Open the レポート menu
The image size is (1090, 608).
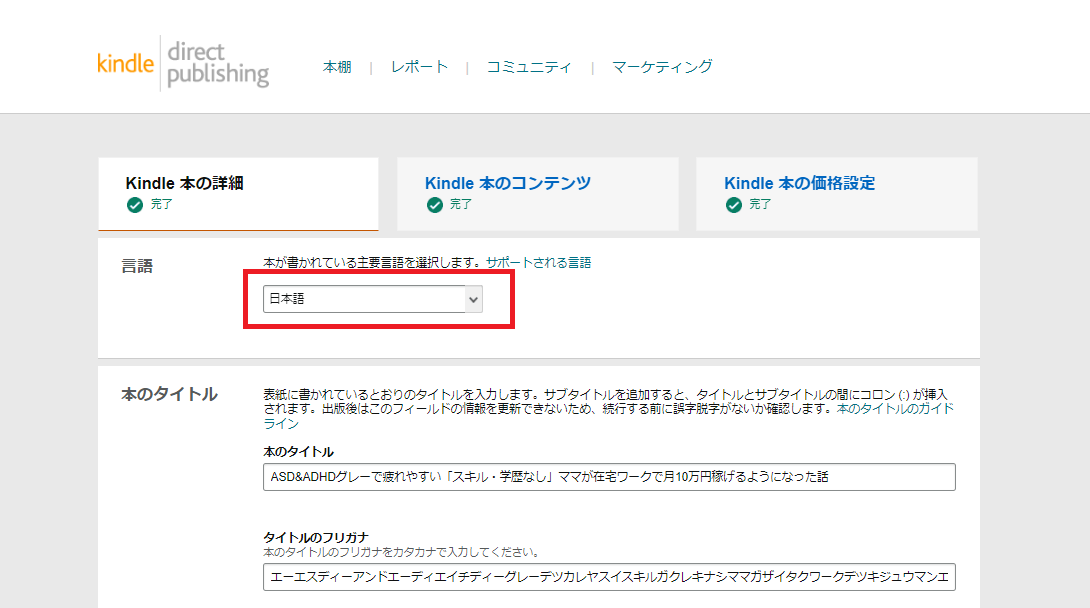pyautogui.click(x=419, y=67)
